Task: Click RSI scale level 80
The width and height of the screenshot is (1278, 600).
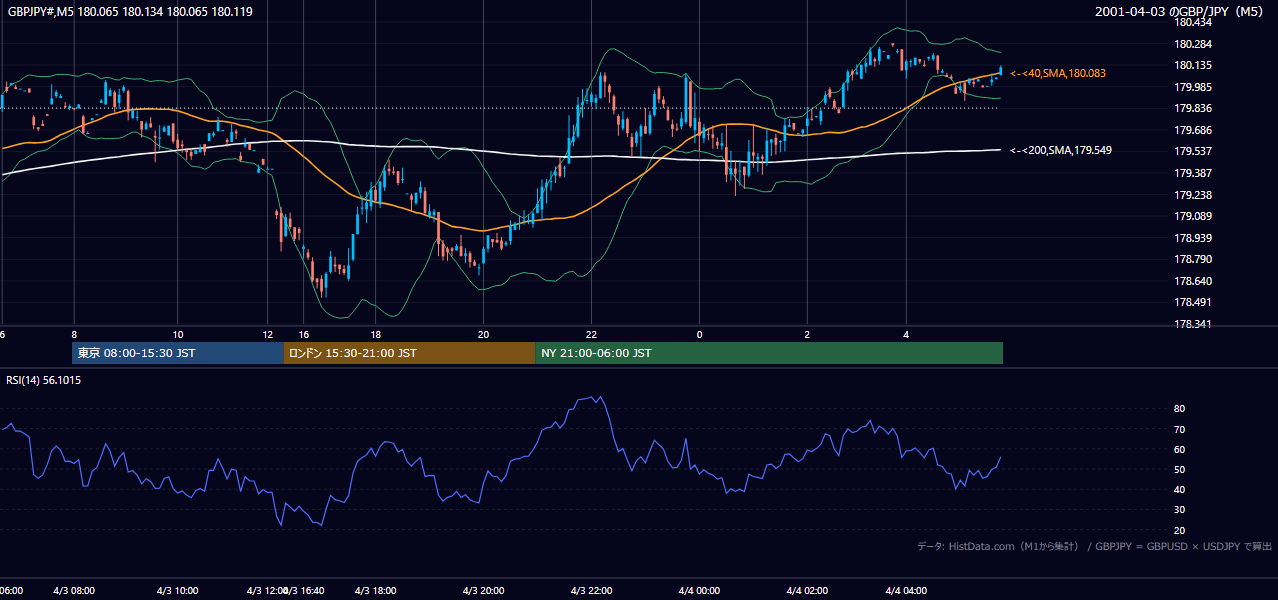Action: 1179,409
